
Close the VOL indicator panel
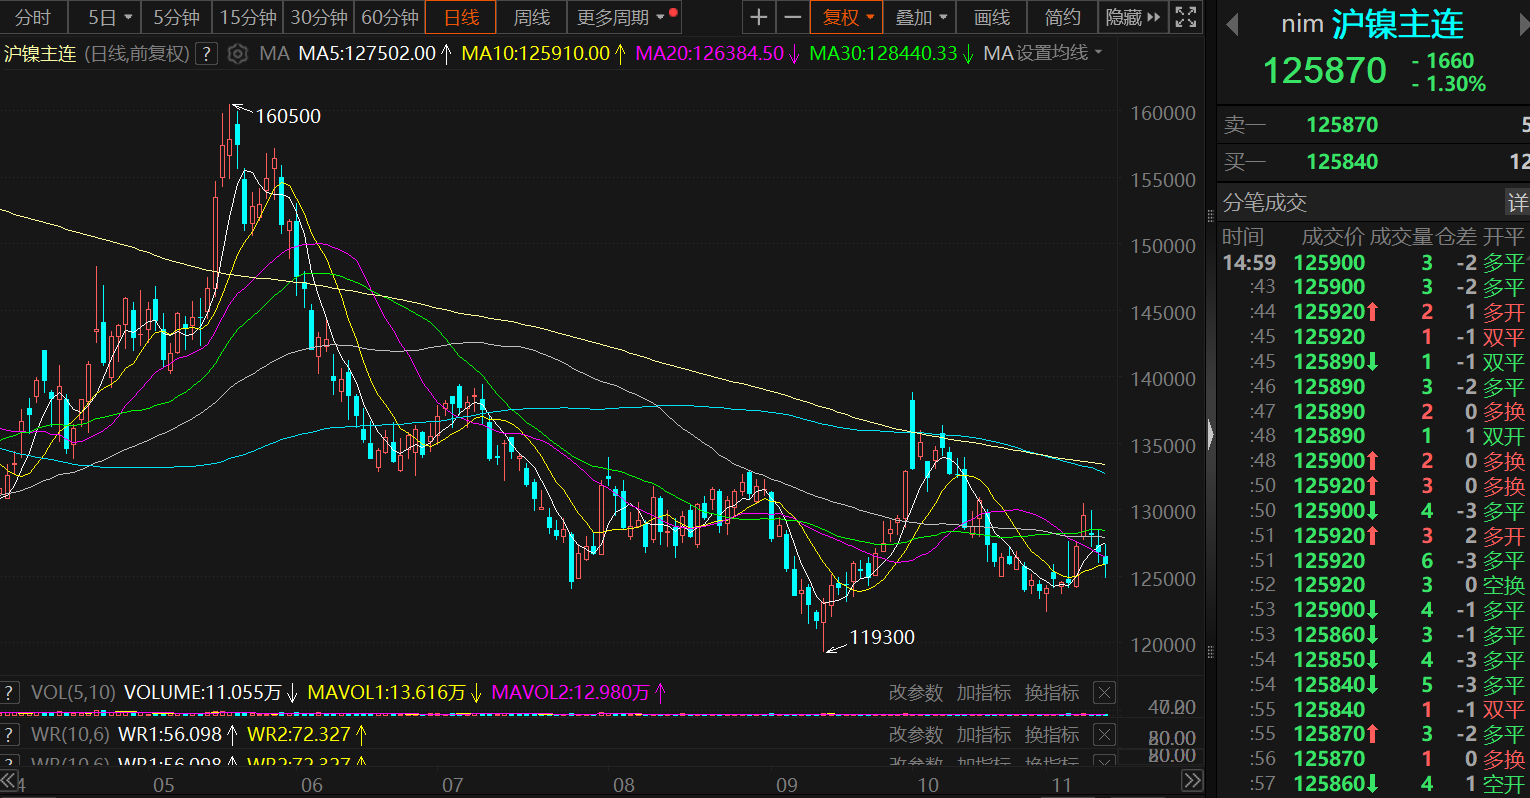[x=1104, y=693]
